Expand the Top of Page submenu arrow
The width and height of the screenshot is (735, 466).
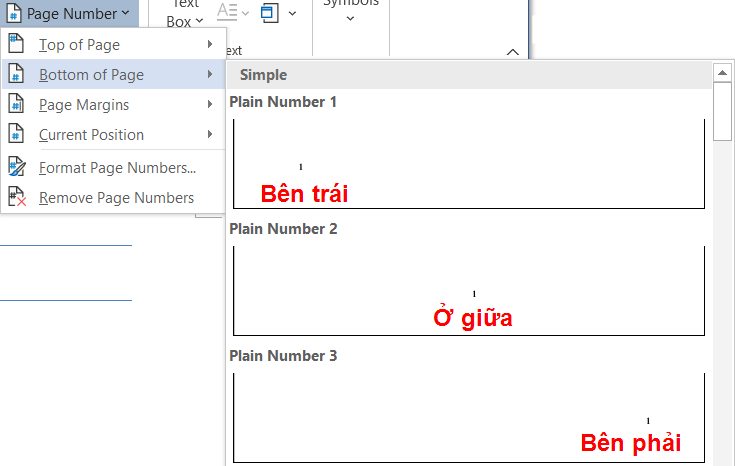click(x=210, y=44)
